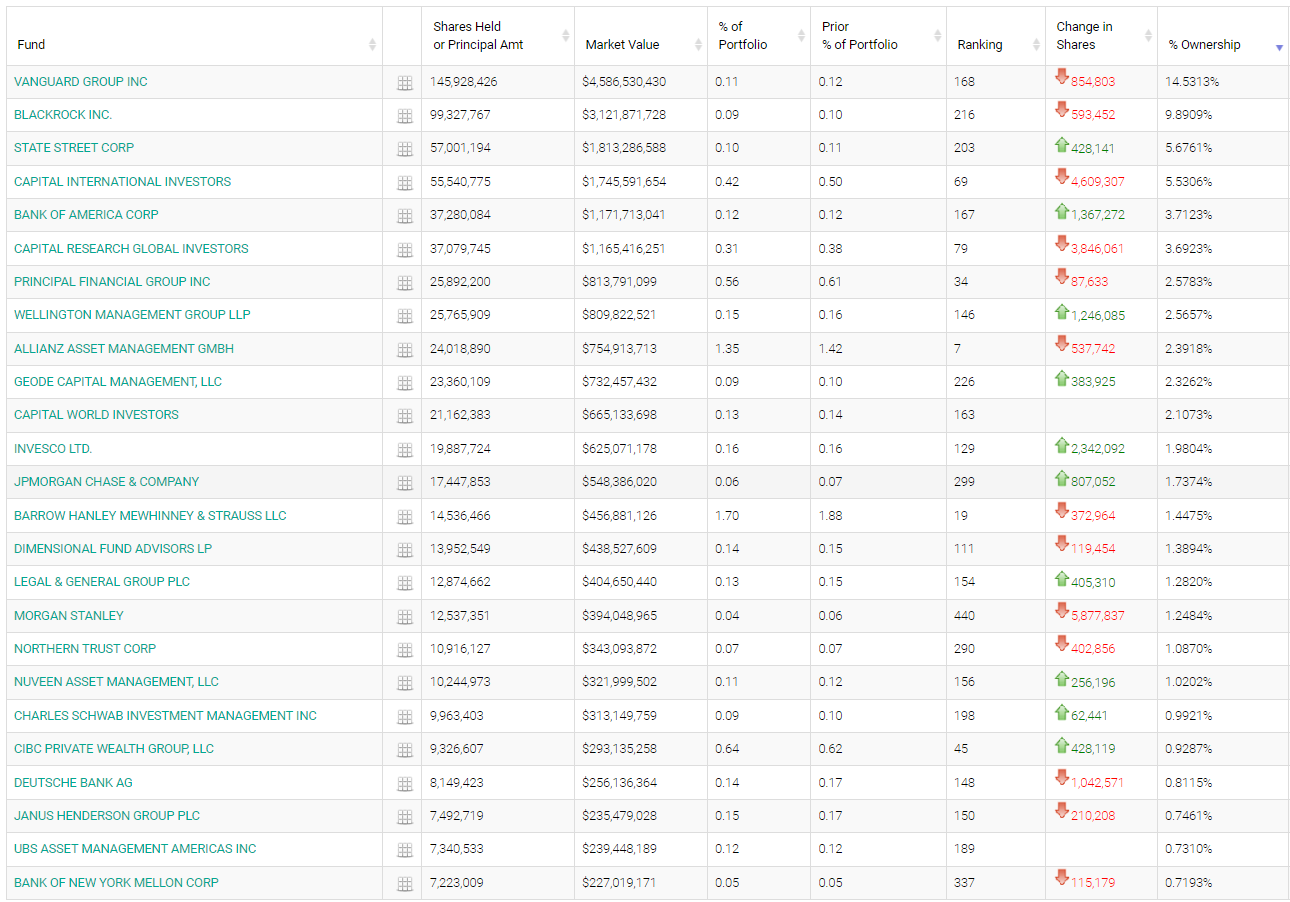Open grid icon for Capital International Investors
This screenshot has height=902, width=1290.
pyautogui.click(x=404, y=184)
